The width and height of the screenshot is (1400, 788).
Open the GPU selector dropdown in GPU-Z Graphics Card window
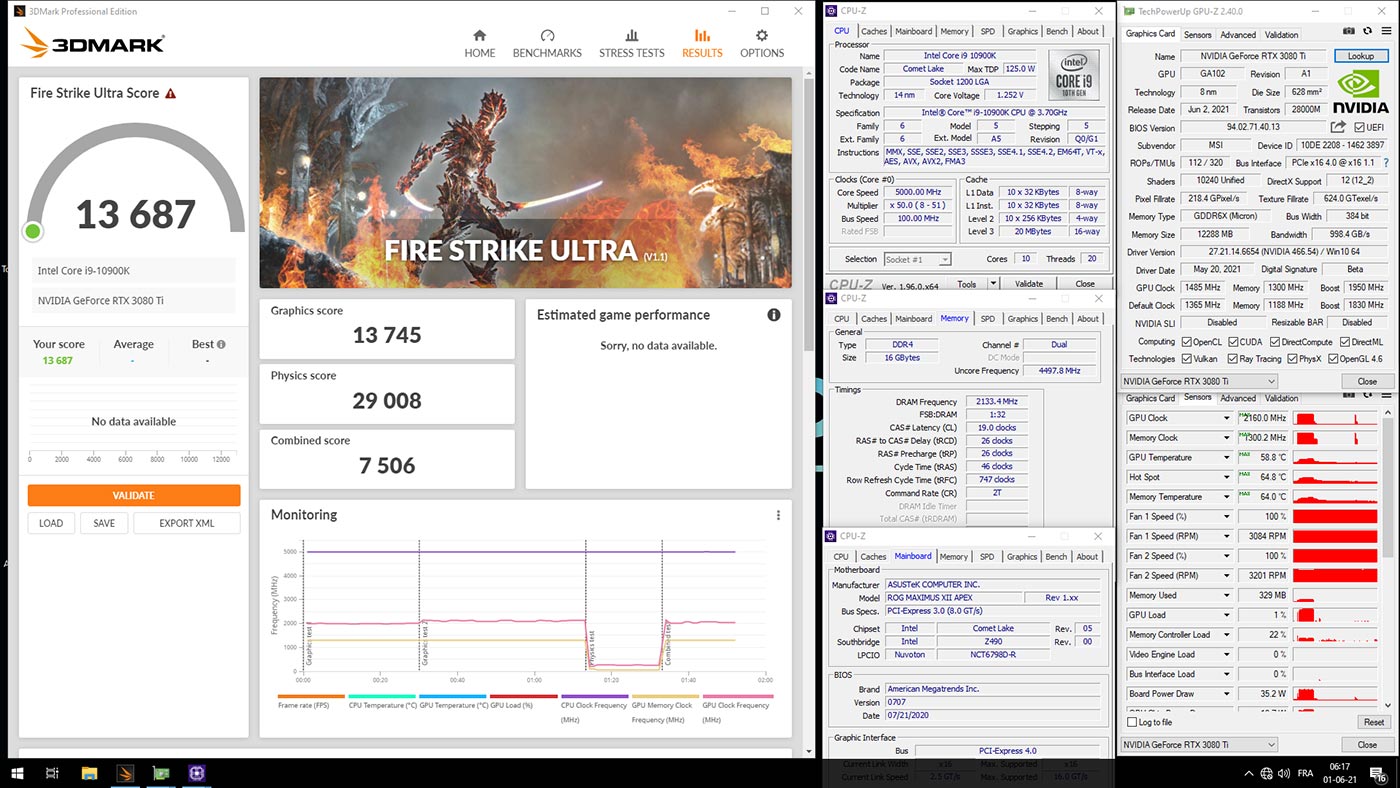pyautogui.click(x=1200, y=381)
